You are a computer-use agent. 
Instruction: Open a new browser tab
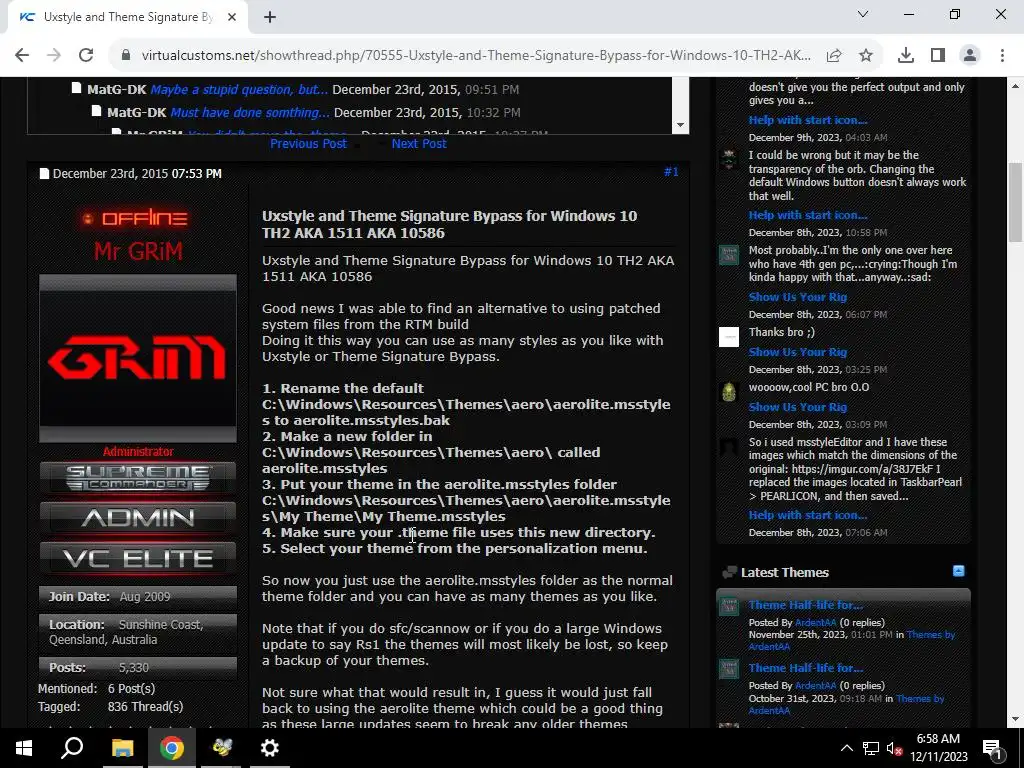tap(270, 17)
